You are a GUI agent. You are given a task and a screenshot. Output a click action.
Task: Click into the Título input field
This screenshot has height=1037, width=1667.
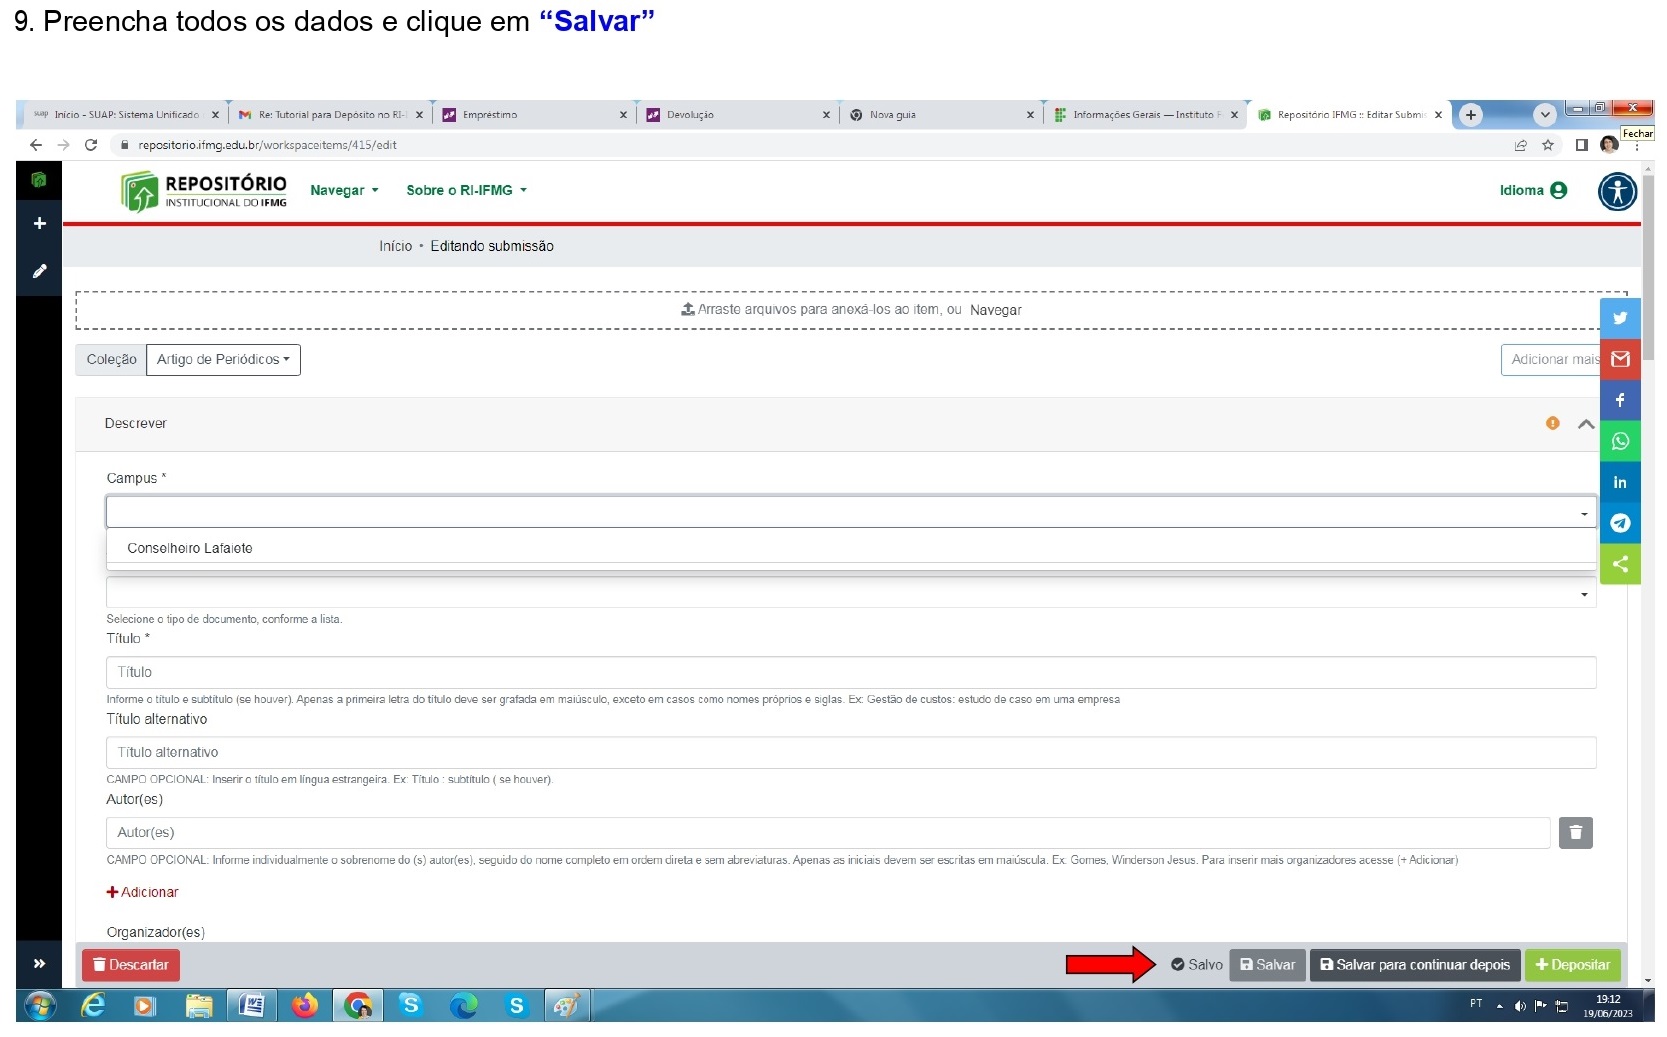pyautogui.click(x=850, y=672)
